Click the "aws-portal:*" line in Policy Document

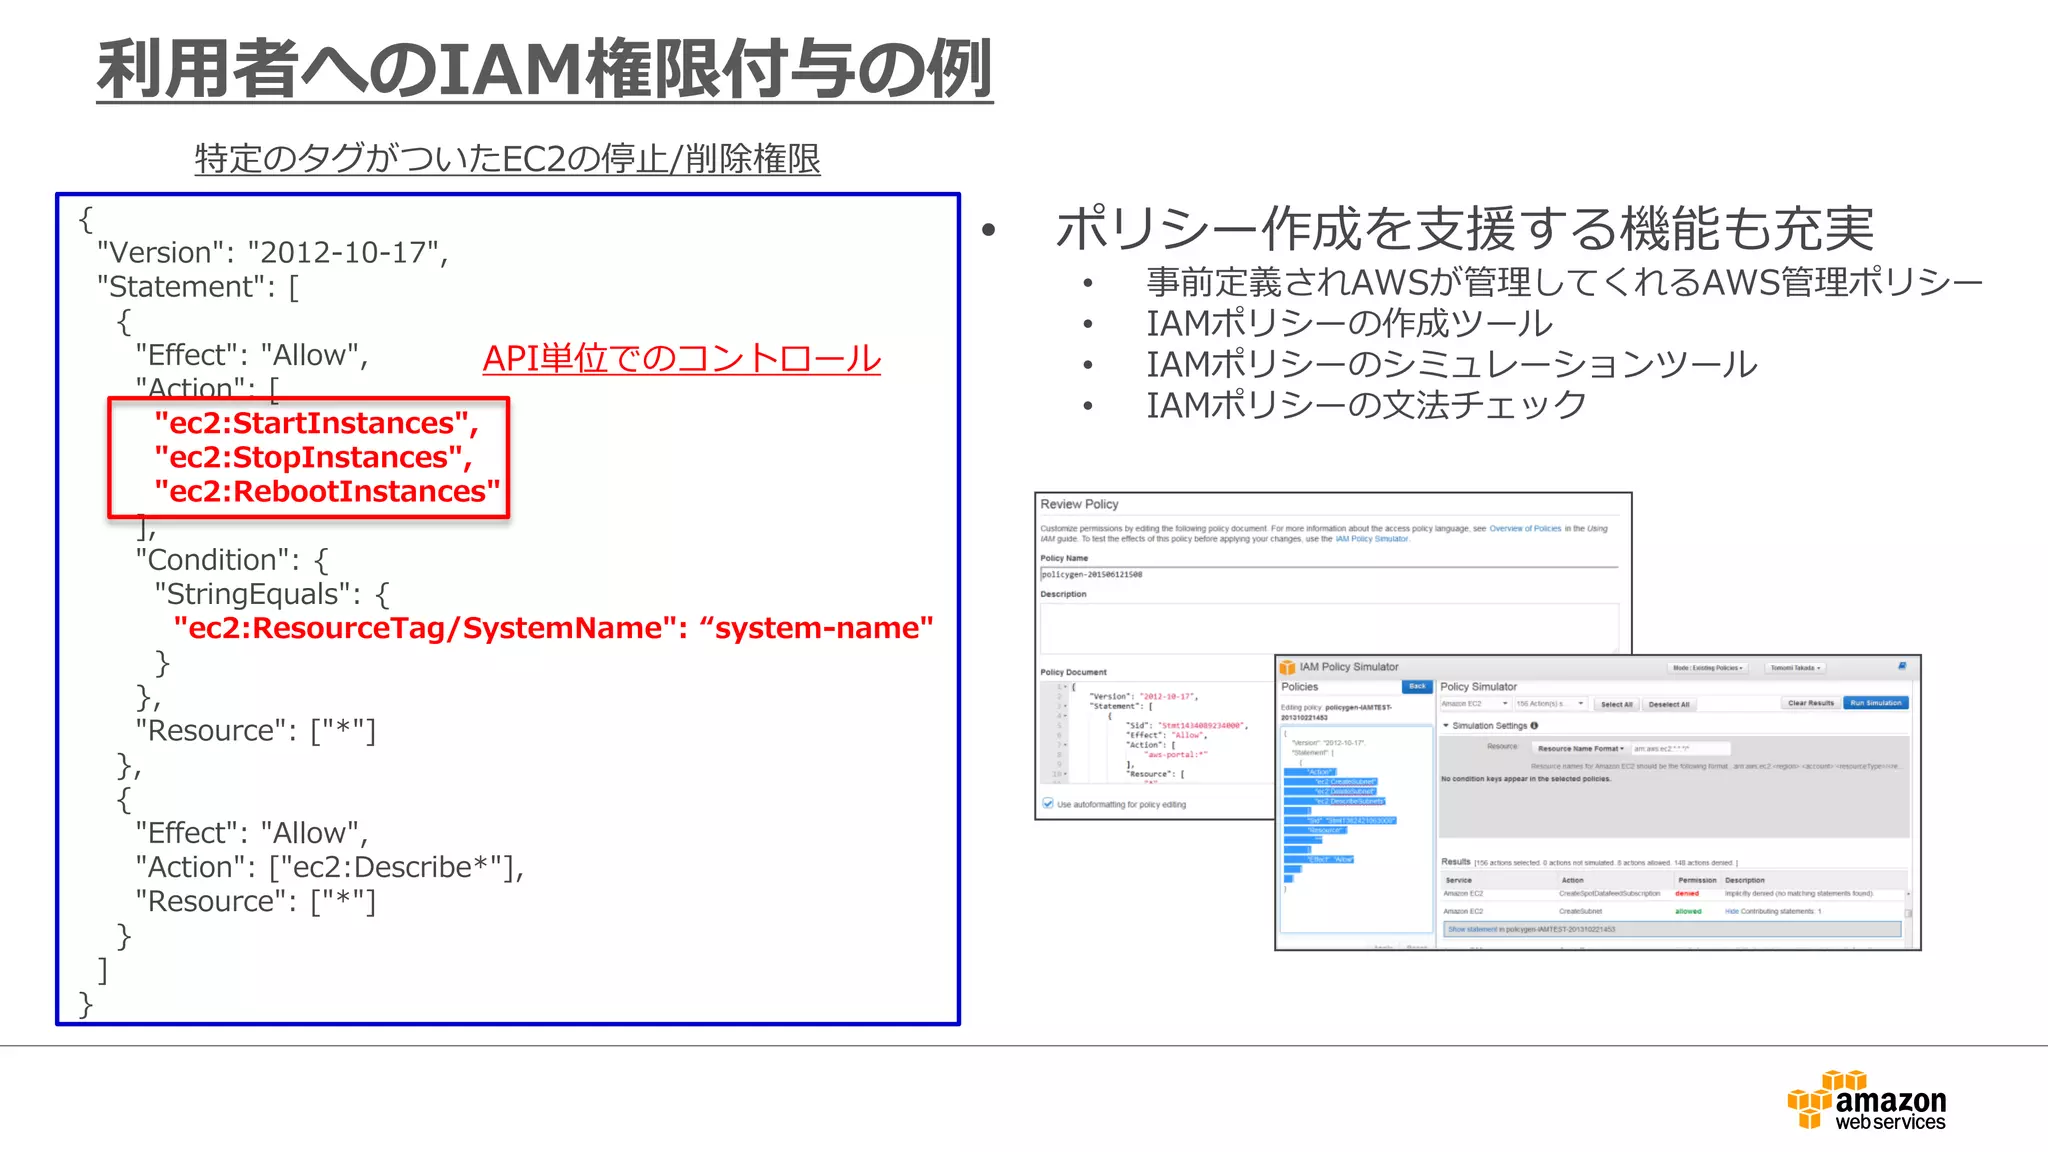click(1176, 755)
